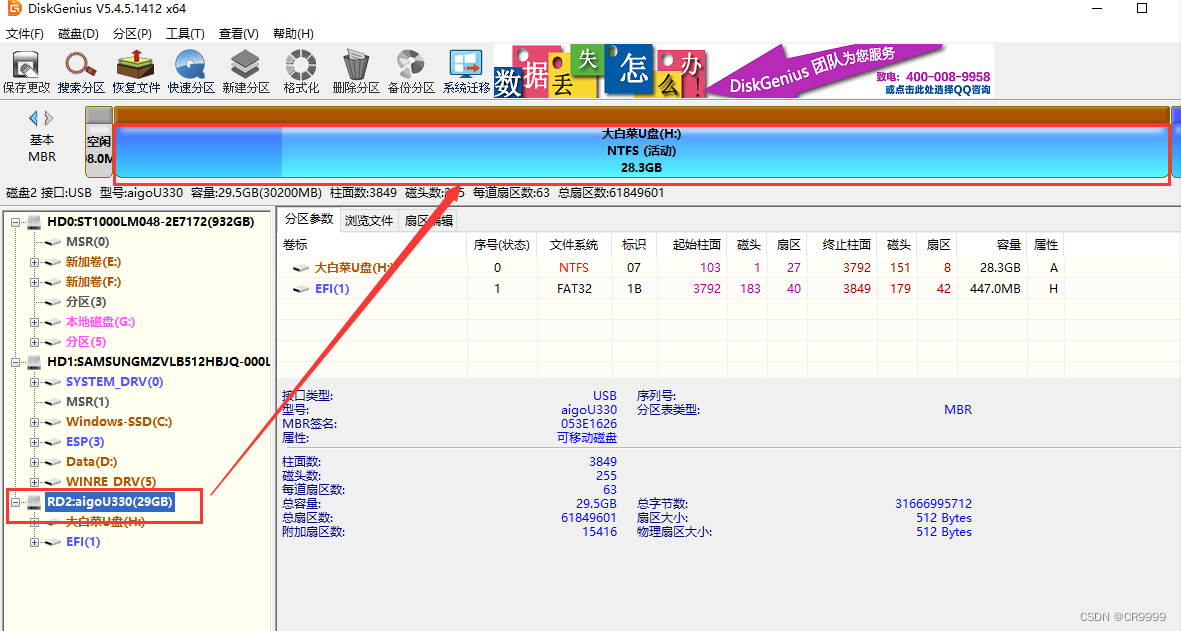The height and width of the screenshot is (631, 1181).
Task: Open the 查看(V) menu
Action: click(239, 34)
